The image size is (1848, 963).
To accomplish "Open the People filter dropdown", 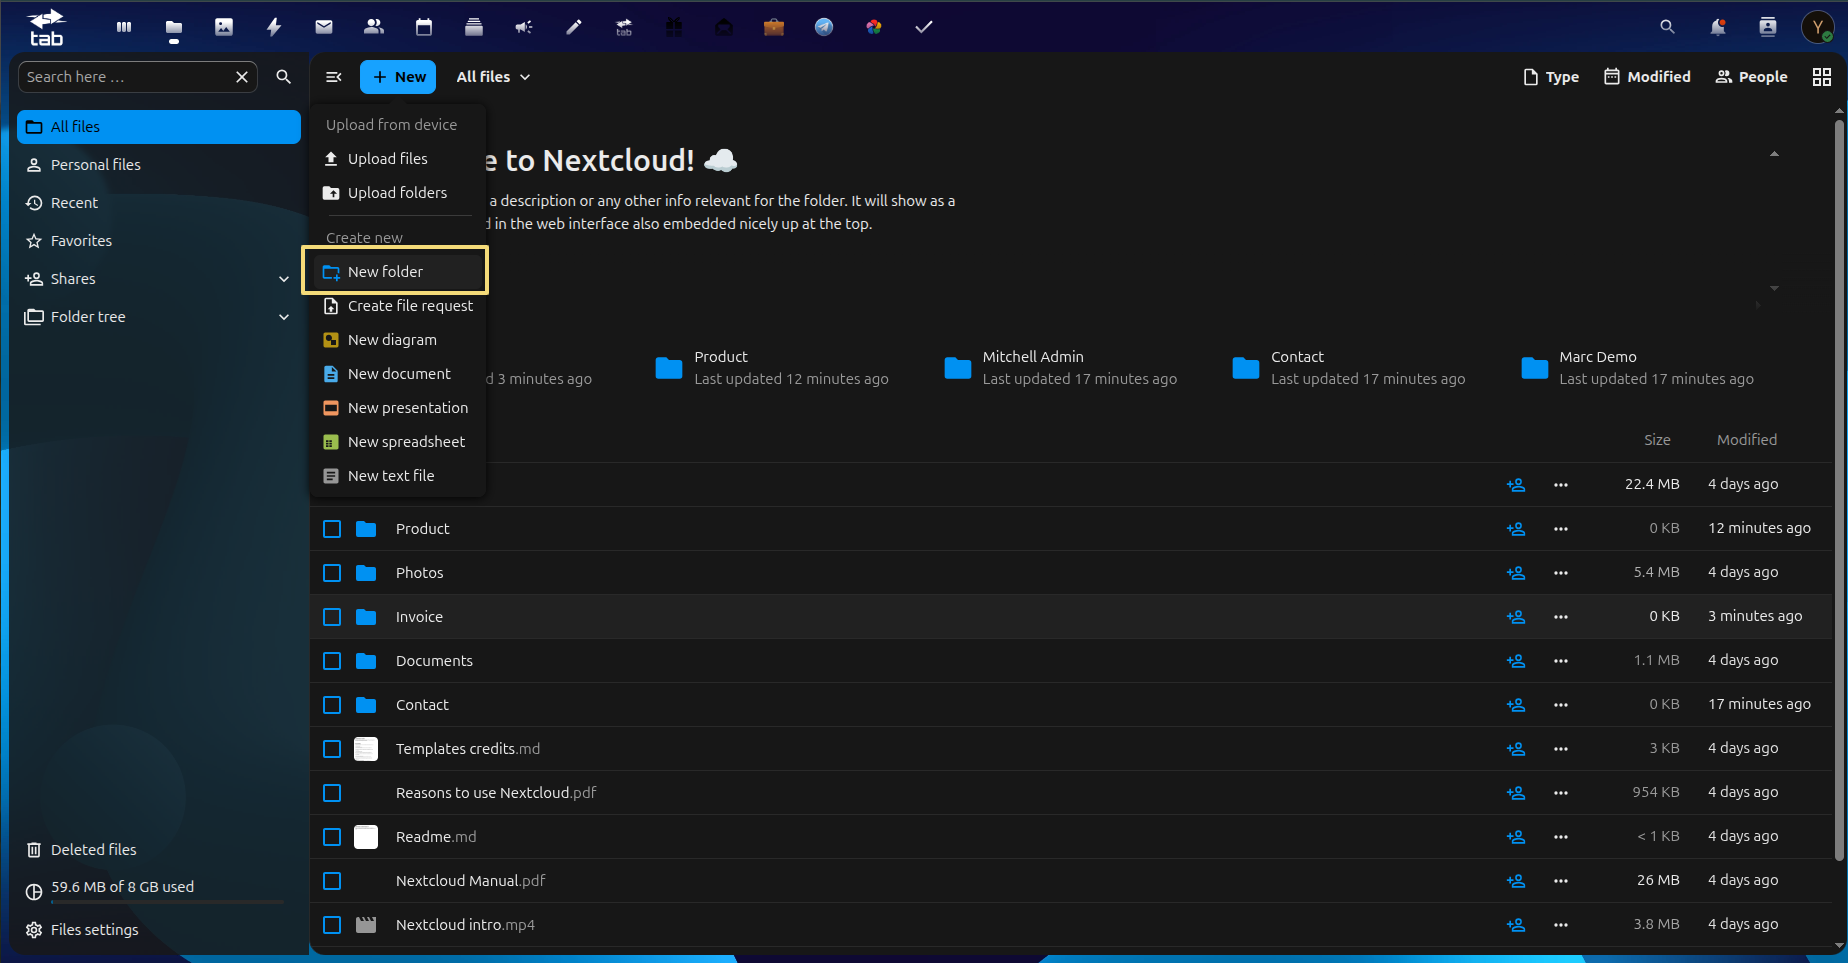I will coord(1752,77).
